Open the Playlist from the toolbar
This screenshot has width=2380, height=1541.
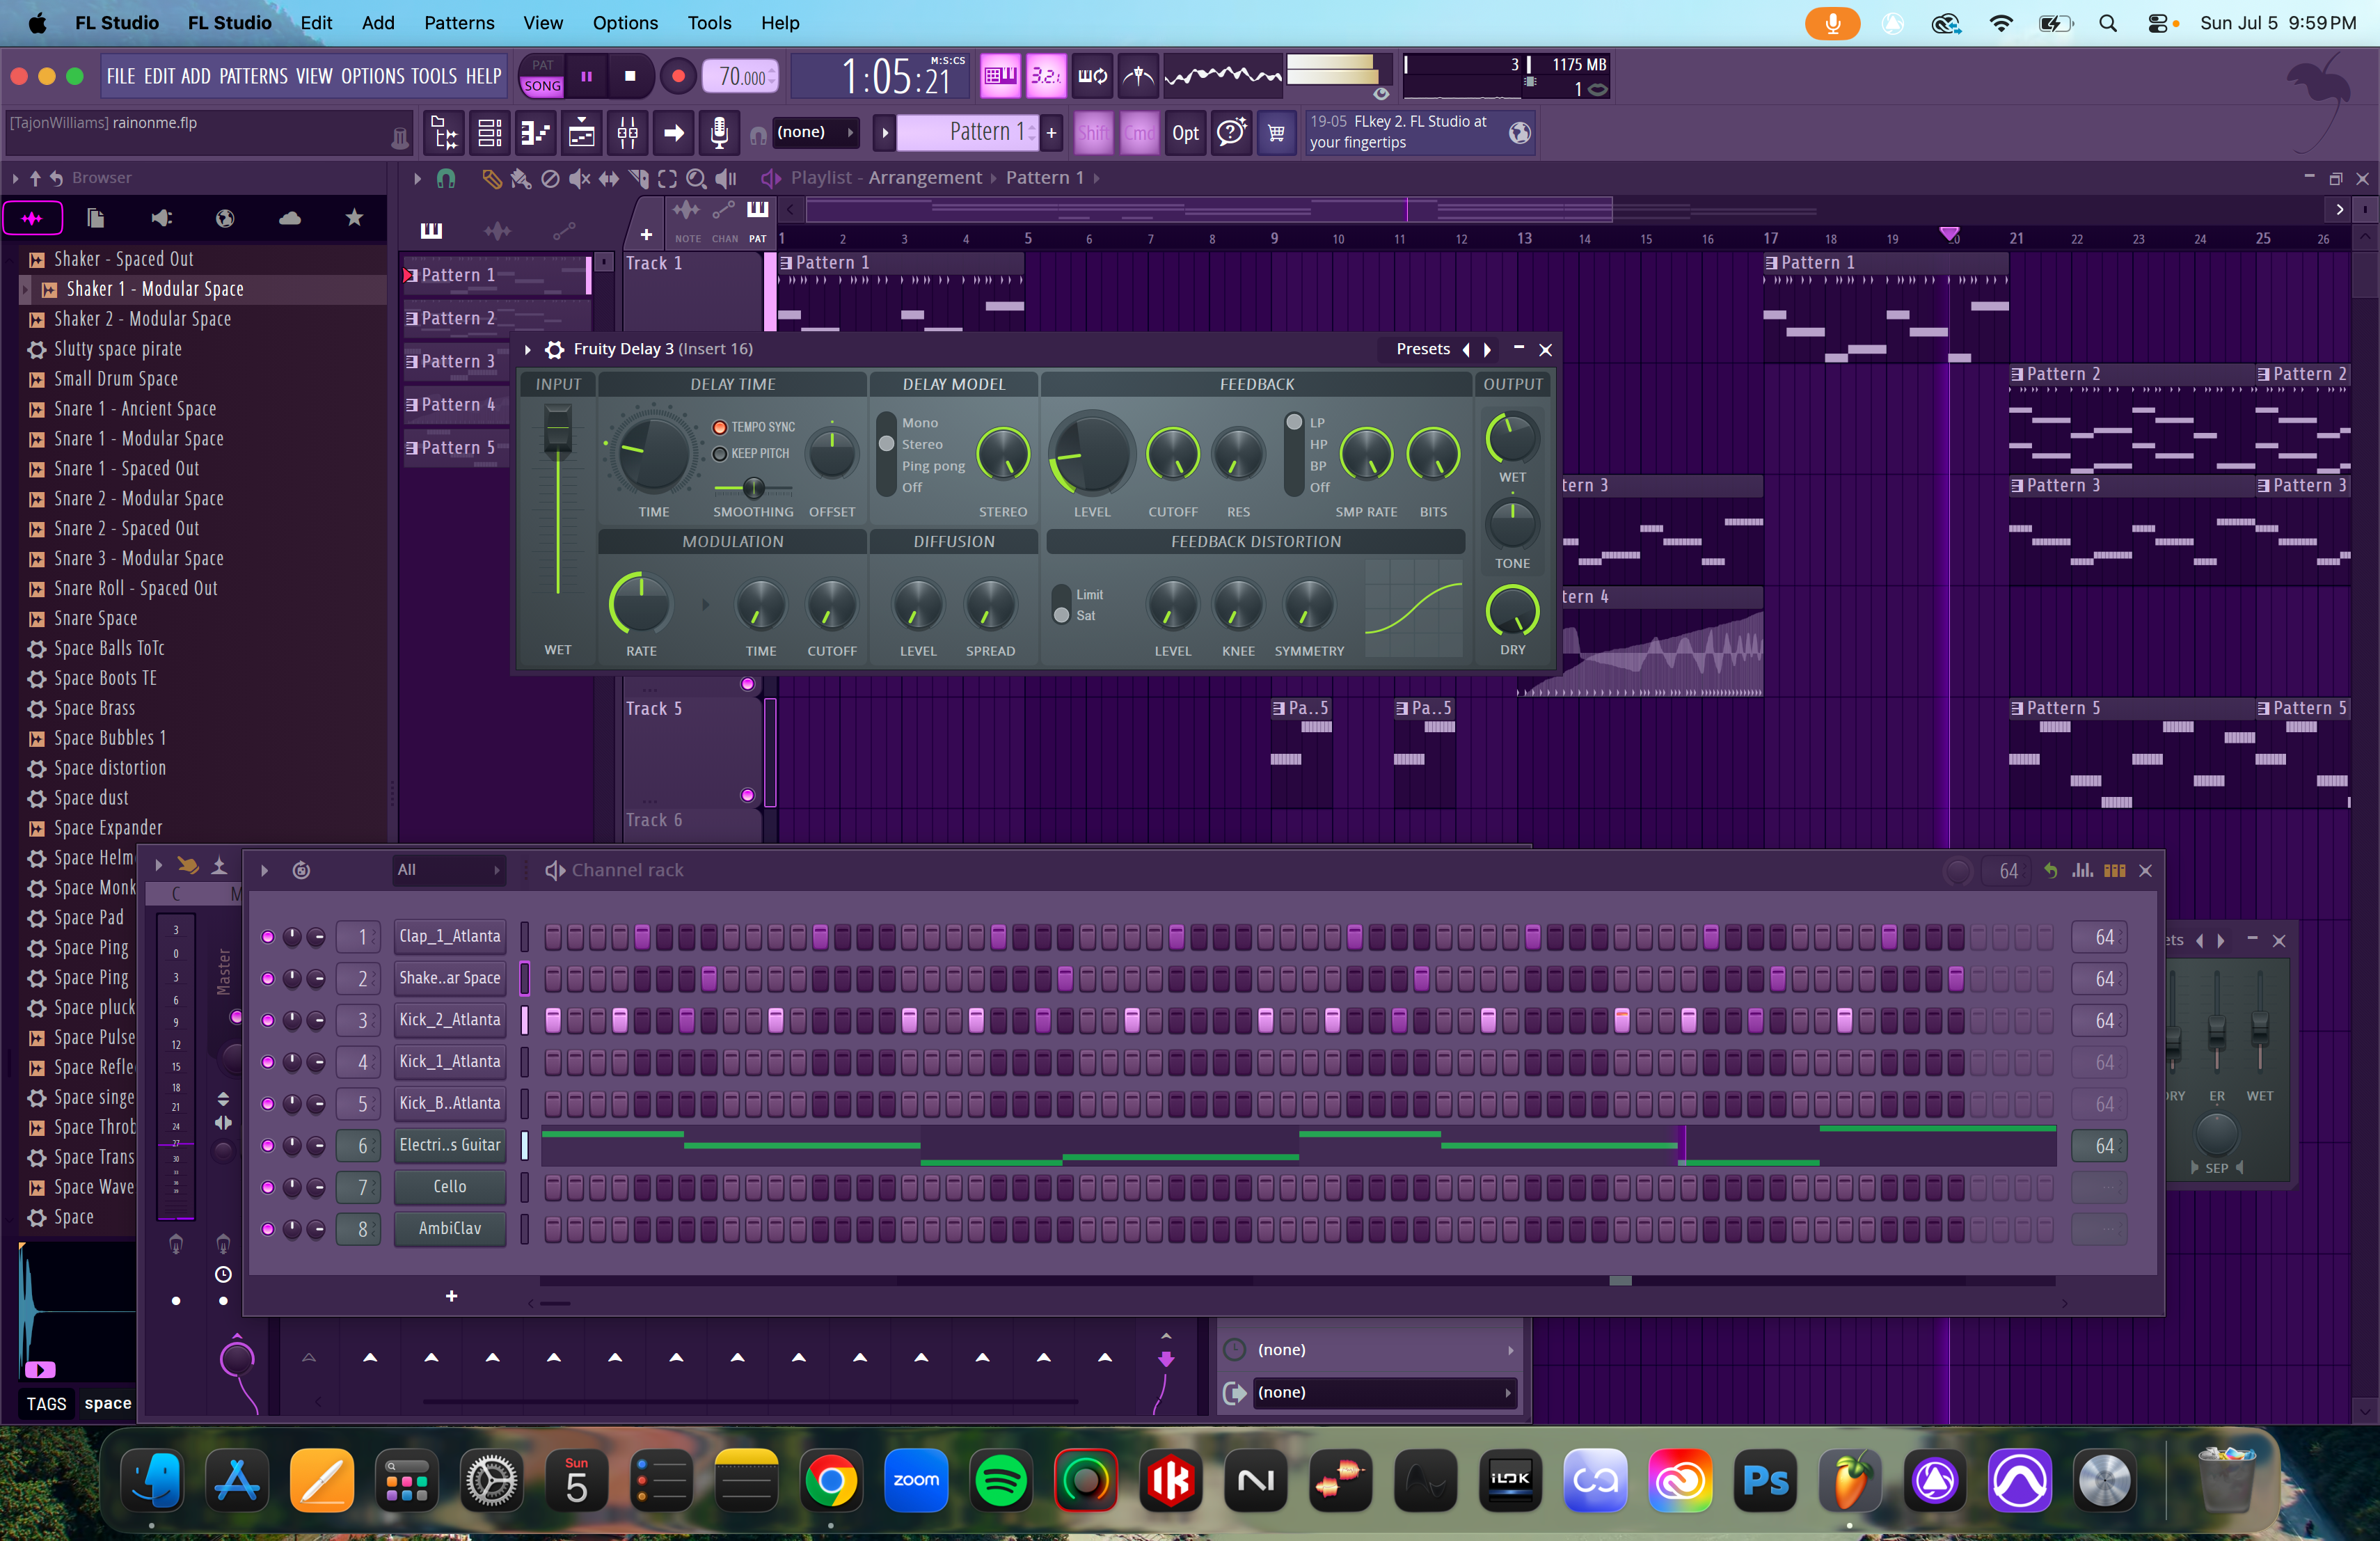pyautogui.click(x=582, y=133)
